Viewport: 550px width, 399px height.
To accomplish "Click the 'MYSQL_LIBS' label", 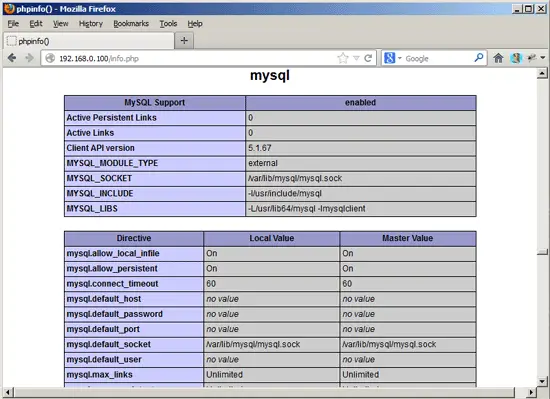I will pos(92,209).
